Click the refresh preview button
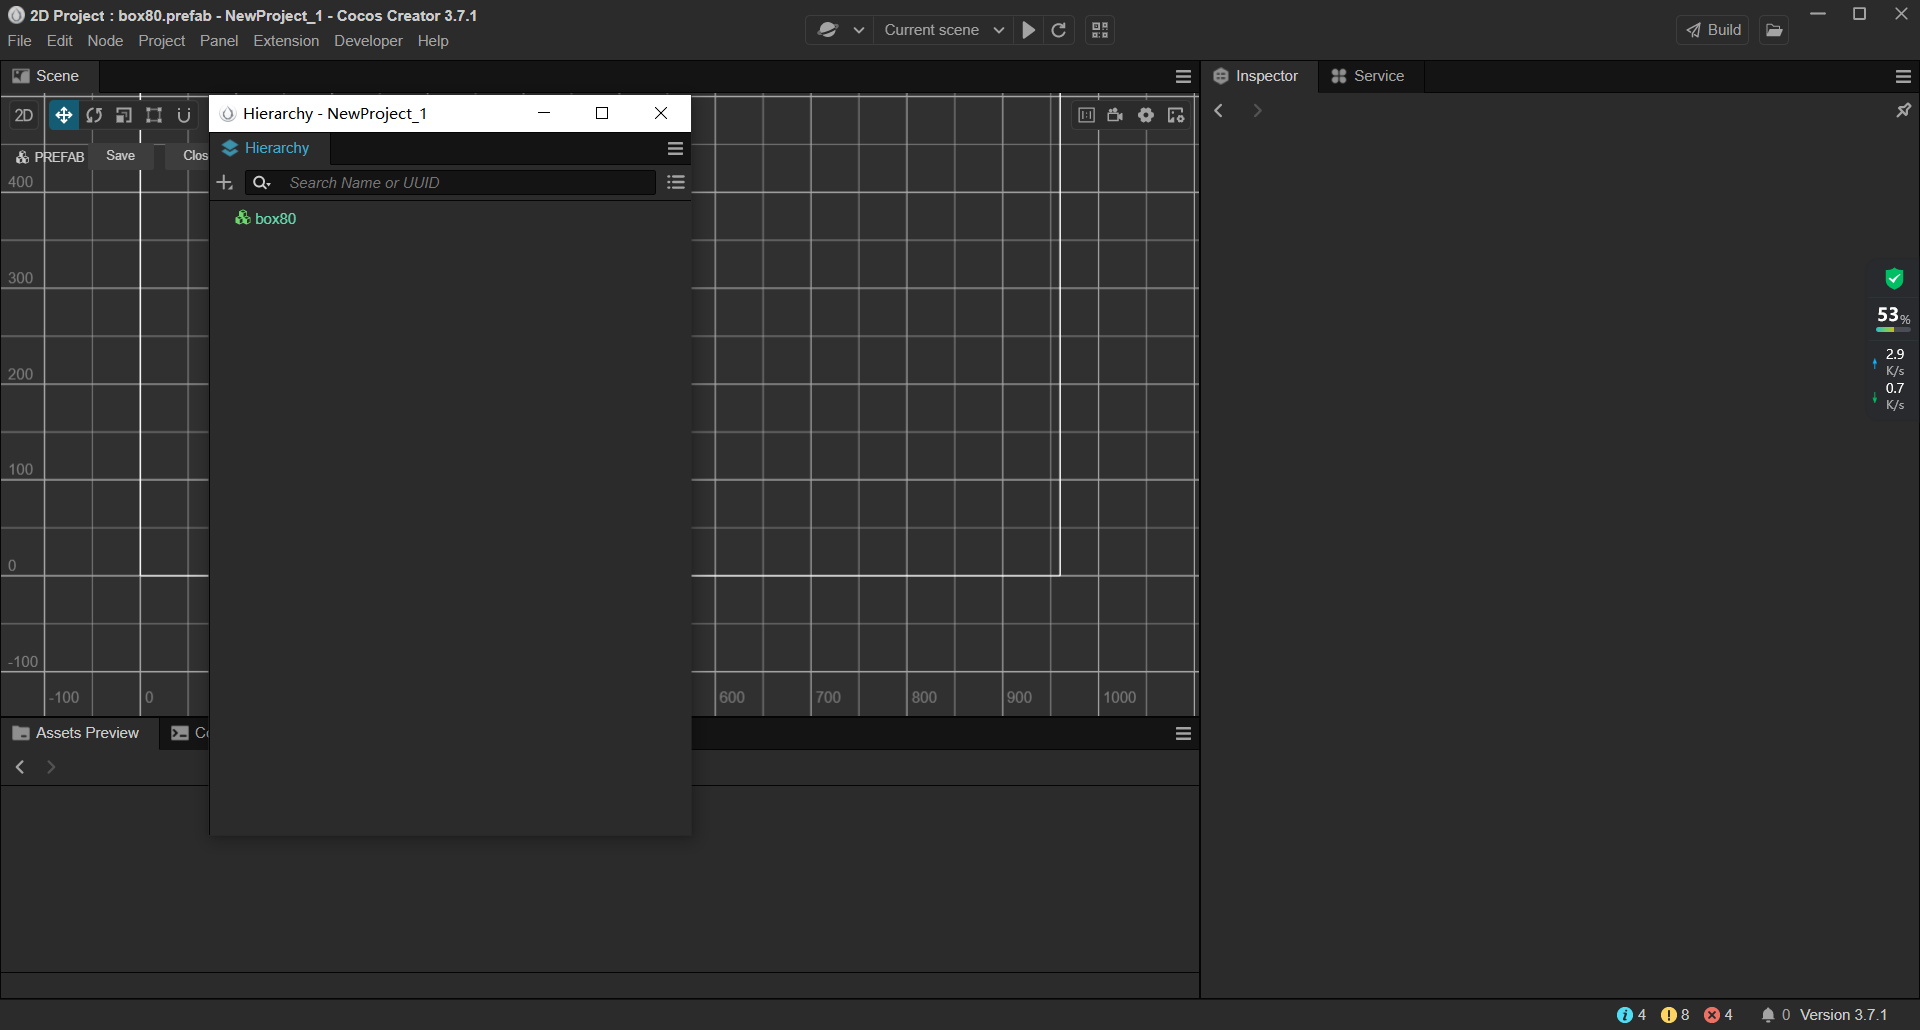The width and height of the screenshot is (1920, 1030). [1059, 30]
